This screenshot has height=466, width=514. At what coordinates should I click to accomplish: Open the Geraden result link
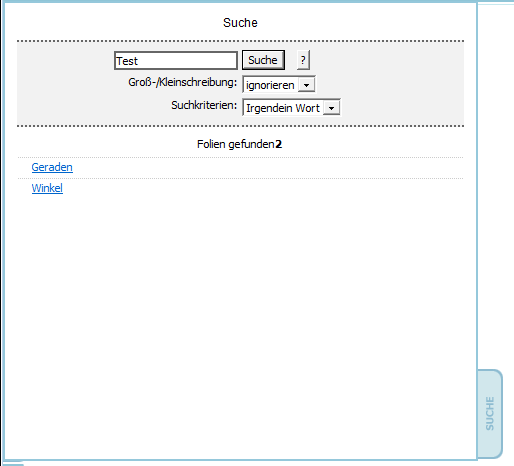click(x=52, y=167)
